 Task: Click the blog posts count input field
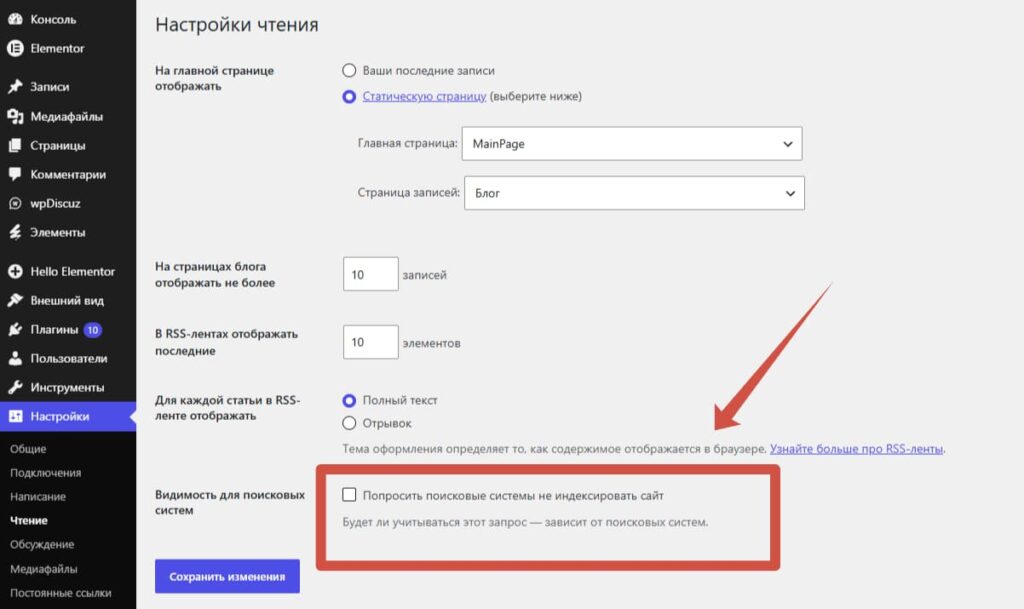tap(370, 274)
